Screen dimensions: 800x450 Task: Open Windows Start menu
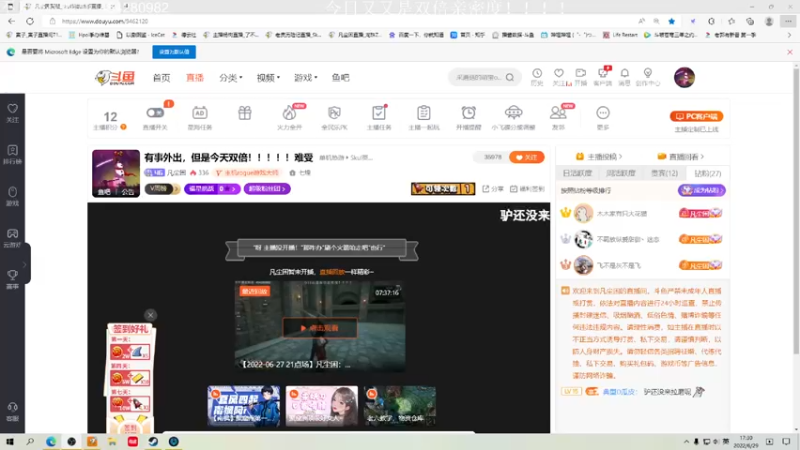pyautogui.click(x=10, y=442)
